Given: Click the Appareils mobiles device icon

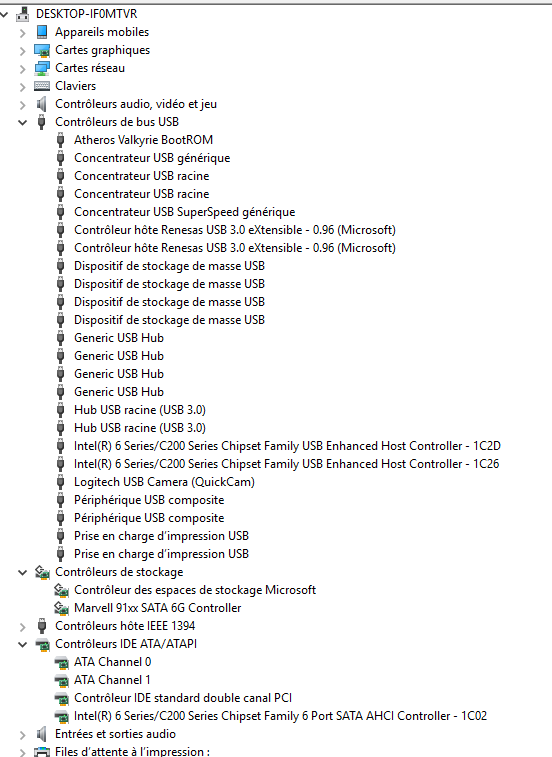Looking at the screenshot, I should 42,32.
